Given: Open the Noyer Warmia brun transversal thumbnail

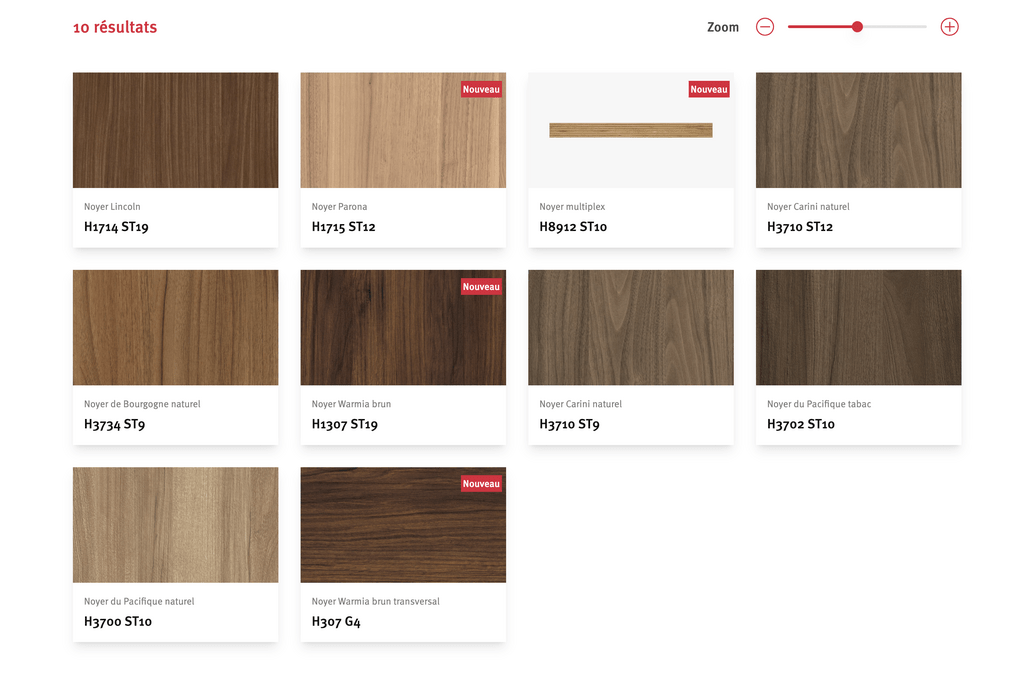Looking at the screenshot, I should pyautogui.click(x=403, y=525).
